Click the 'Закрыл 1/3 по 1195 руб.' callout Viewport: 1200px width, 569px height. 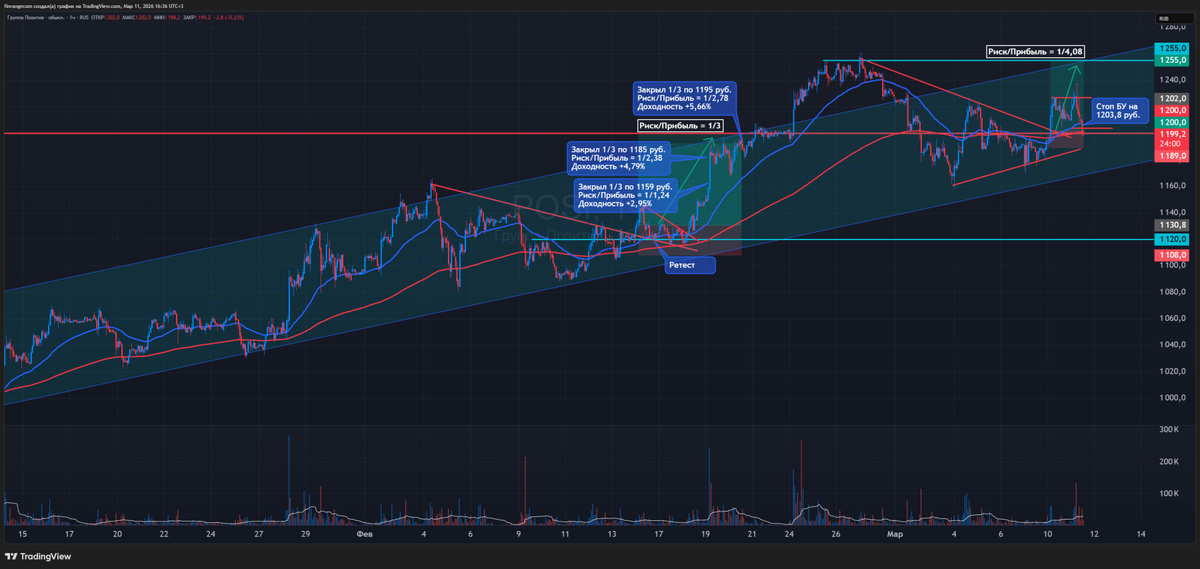coord(684,96)
